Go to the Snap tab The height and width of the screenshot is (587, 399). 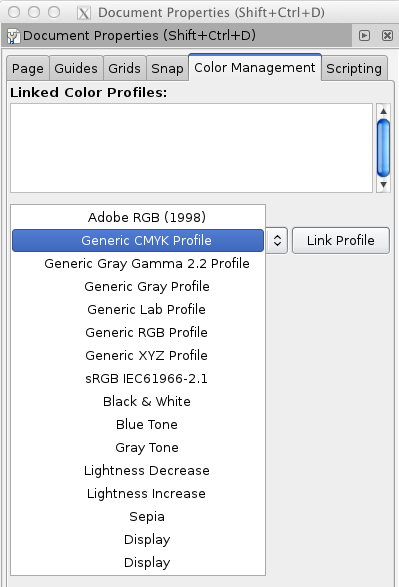167,69
